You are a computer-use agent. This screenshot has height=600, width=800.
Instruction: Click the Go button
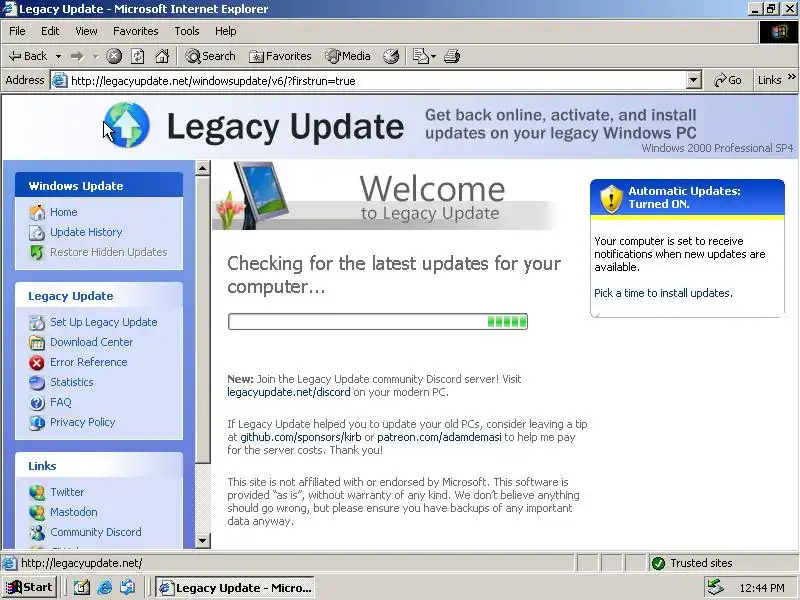(728, 80)
